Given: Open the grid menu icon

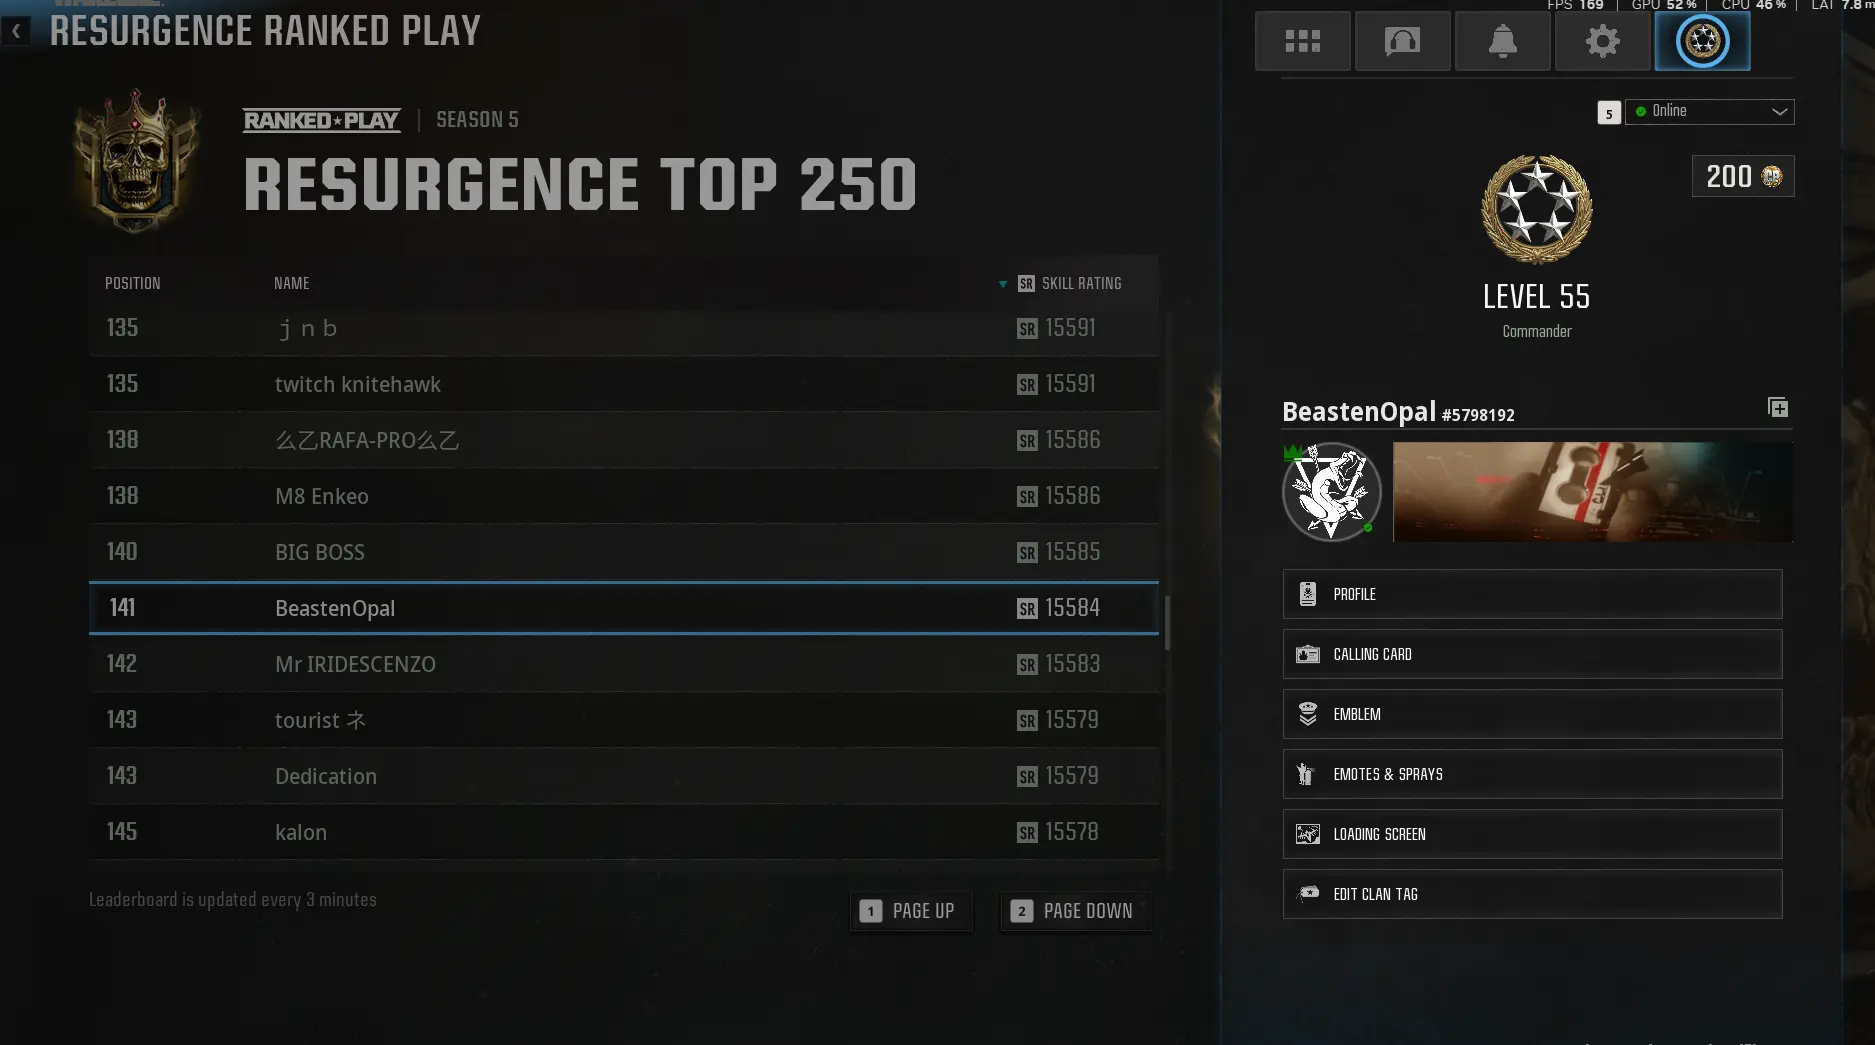Looking at the screenshot, I should pyautogui.click(x=1302, y=41).
